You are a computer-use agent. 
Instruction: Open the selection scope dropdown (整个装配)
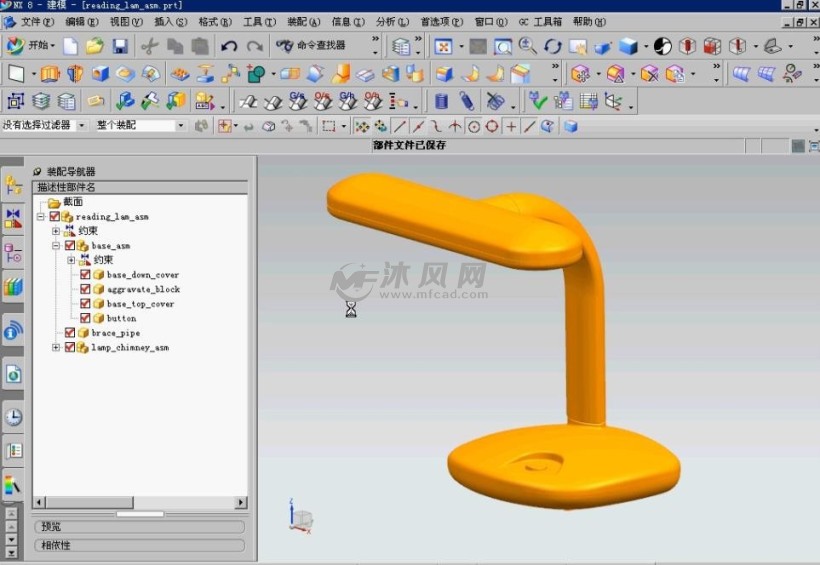(140, 126)
